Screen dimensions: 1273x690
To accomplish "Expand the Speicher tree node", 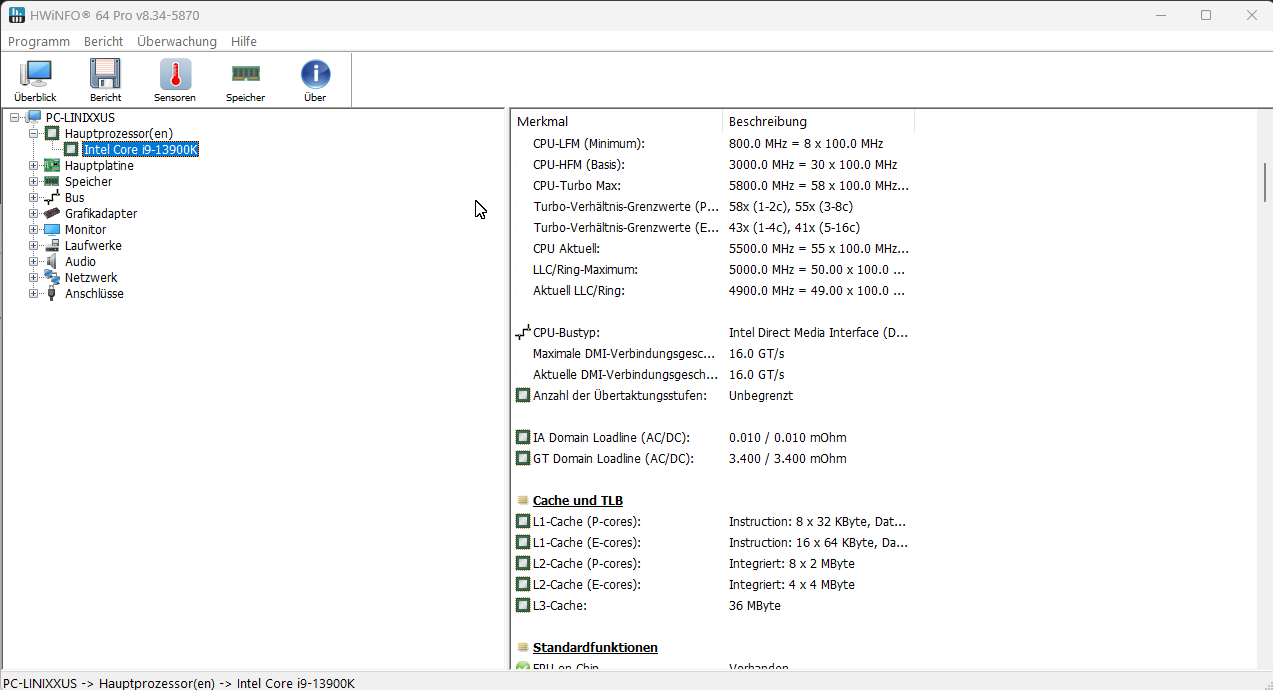I will (34, 181).
